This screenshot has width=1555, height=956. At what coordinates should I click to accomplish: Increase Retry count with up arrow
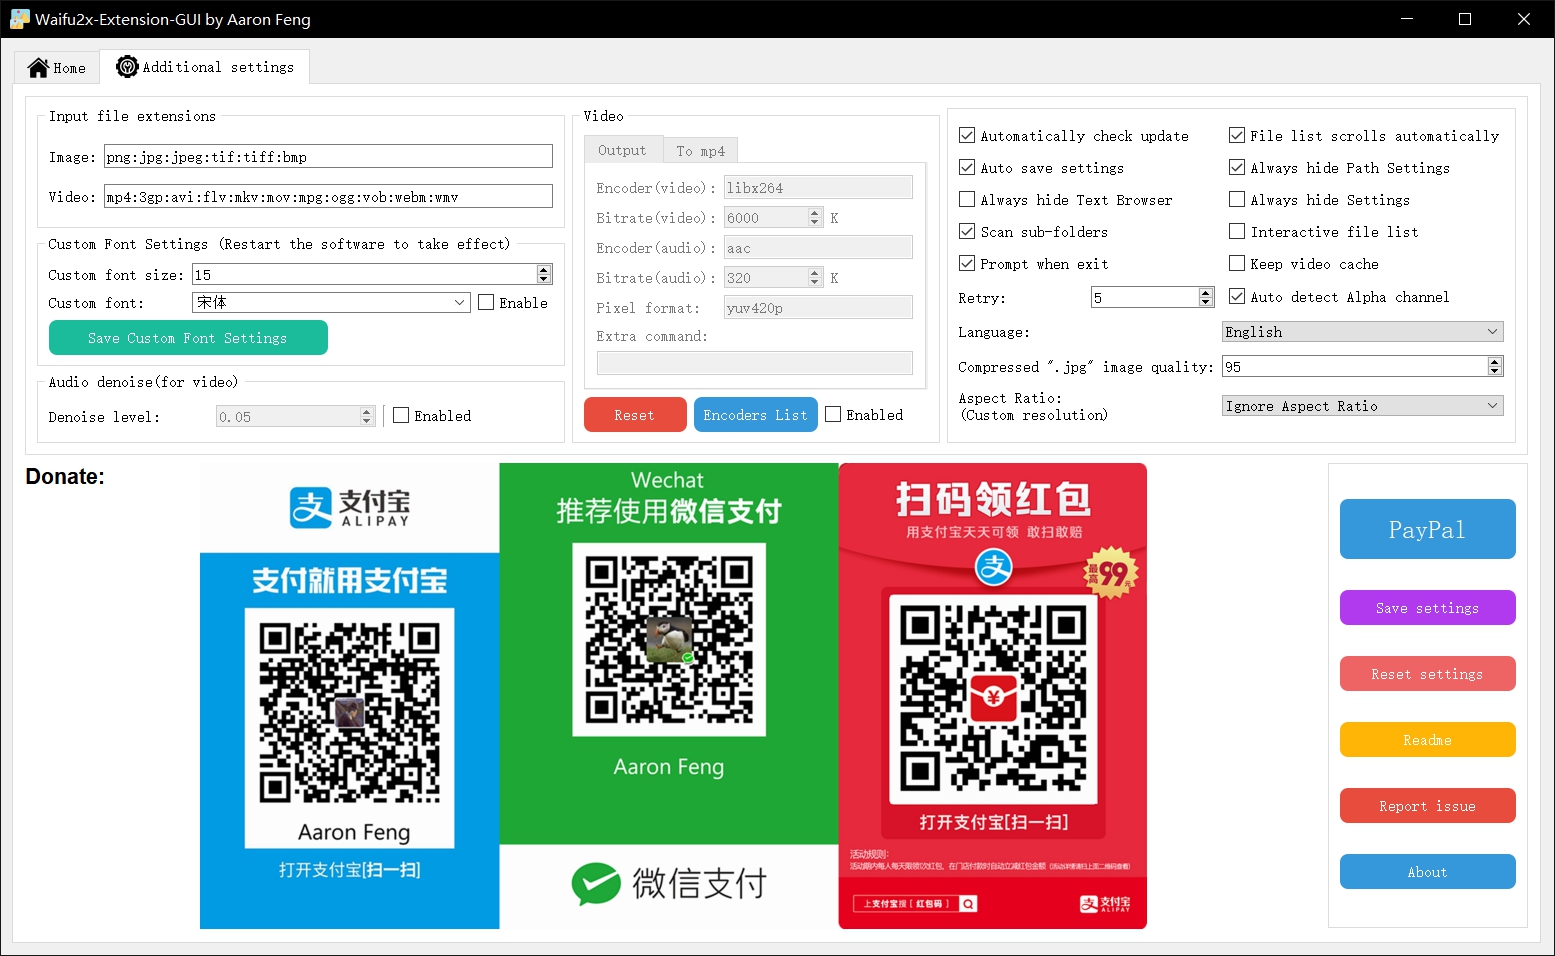pyautogui.click(x=1206, y=292)
